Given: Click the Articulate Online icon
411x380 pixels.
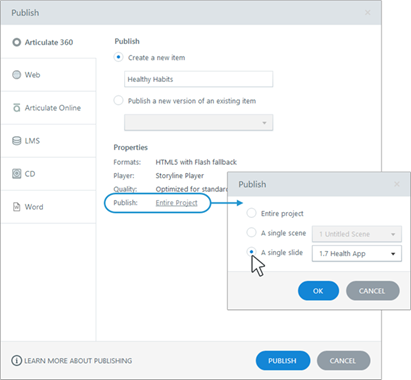Looking at the screenshot, I should coord(16,108).
